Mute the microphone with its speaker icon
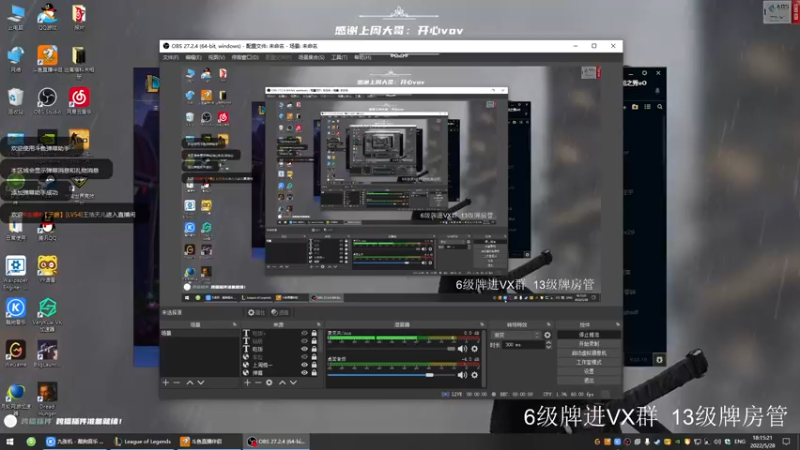800x450 pixels. tap(462, 349)
